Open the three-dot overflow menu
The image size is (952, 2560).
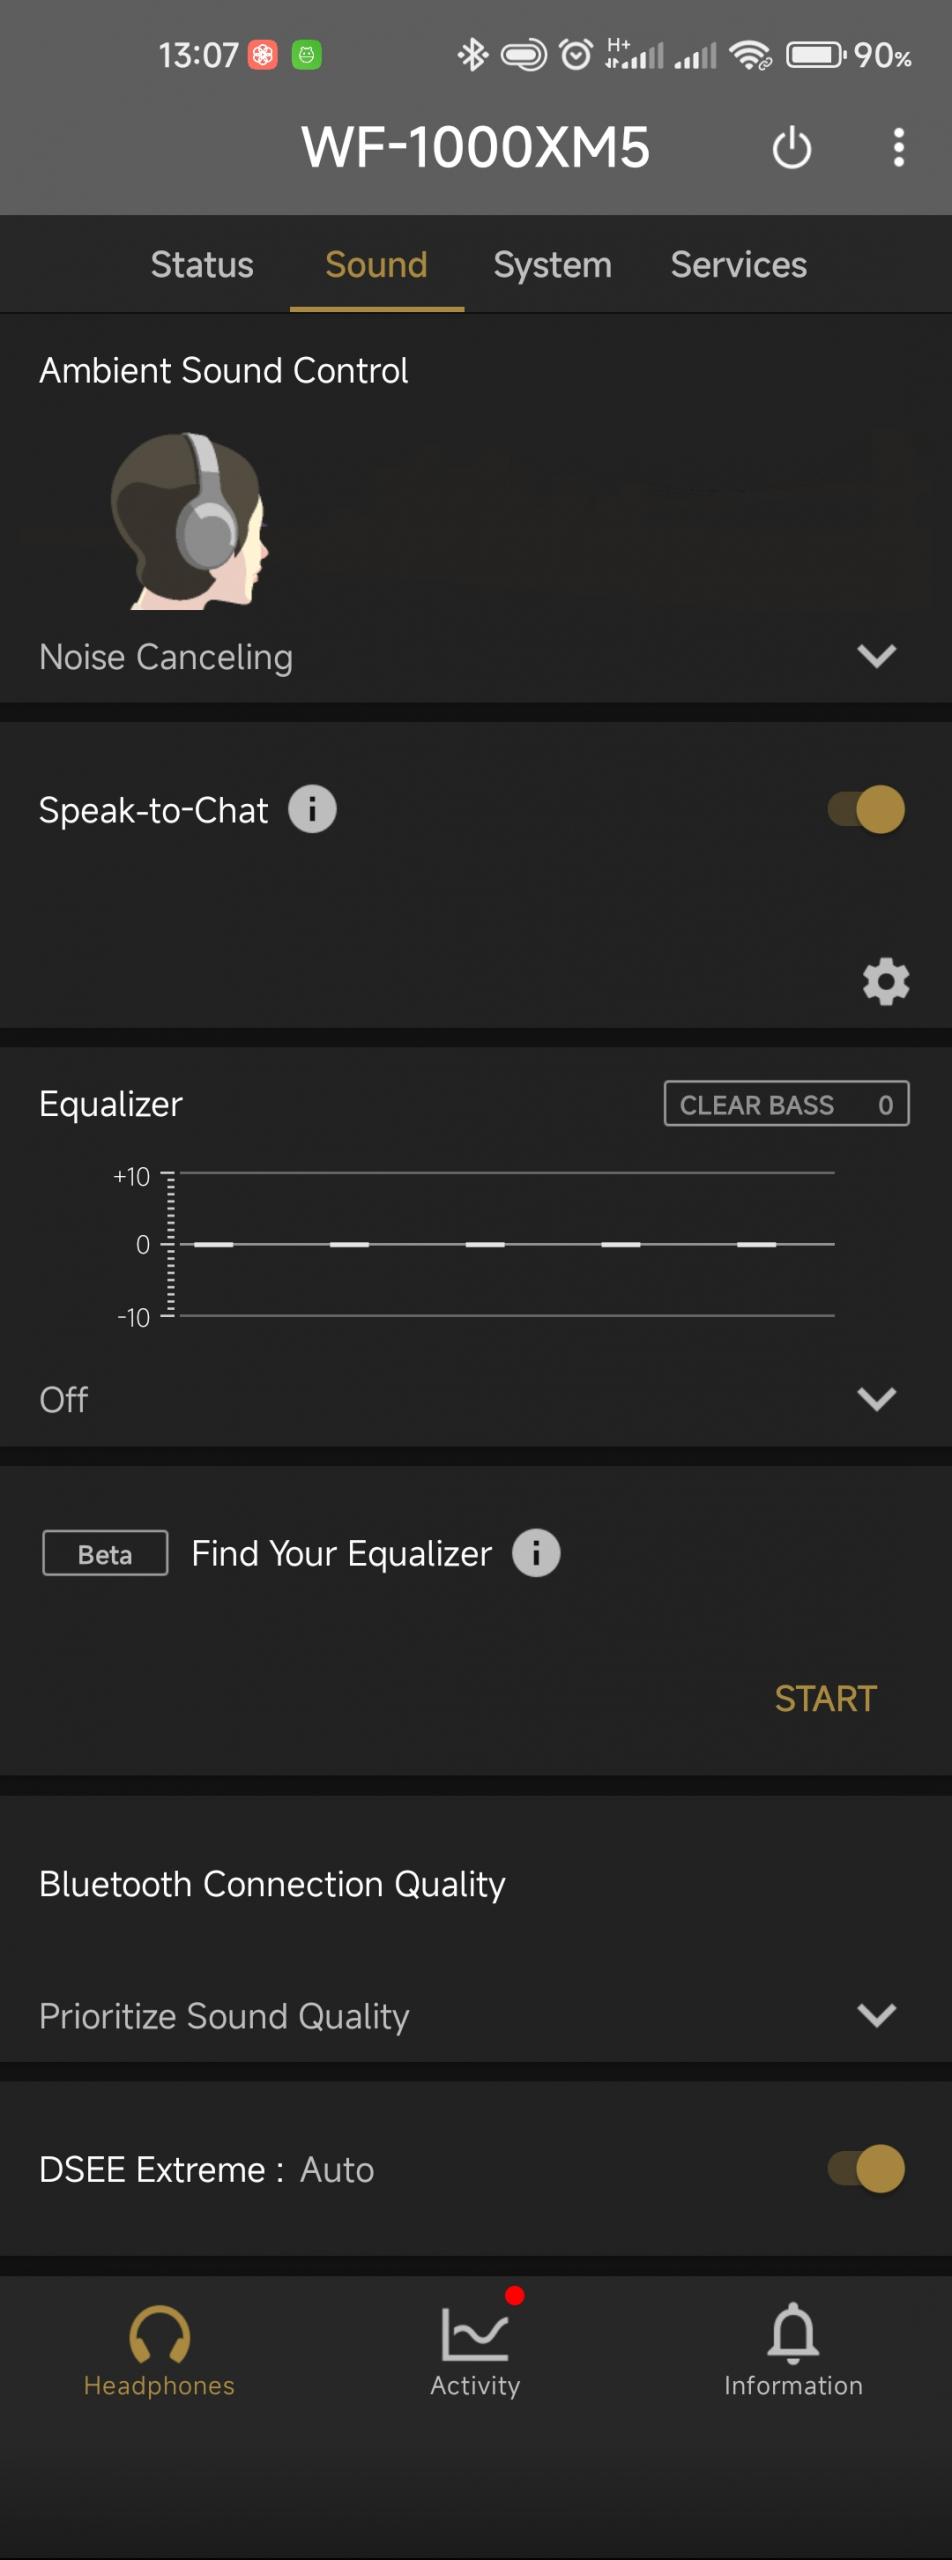pyautogui.click(x=898, y=148)
